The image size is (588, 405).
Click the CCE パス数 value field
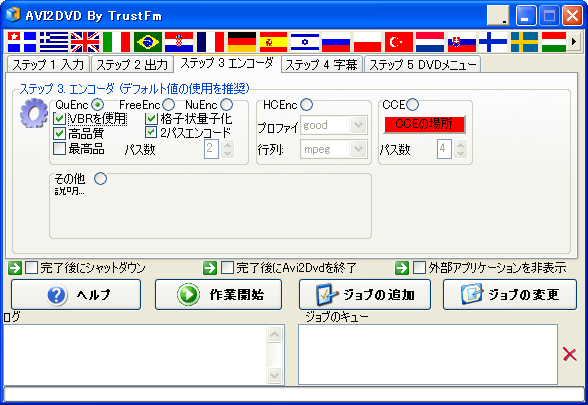tap(444, 149)
